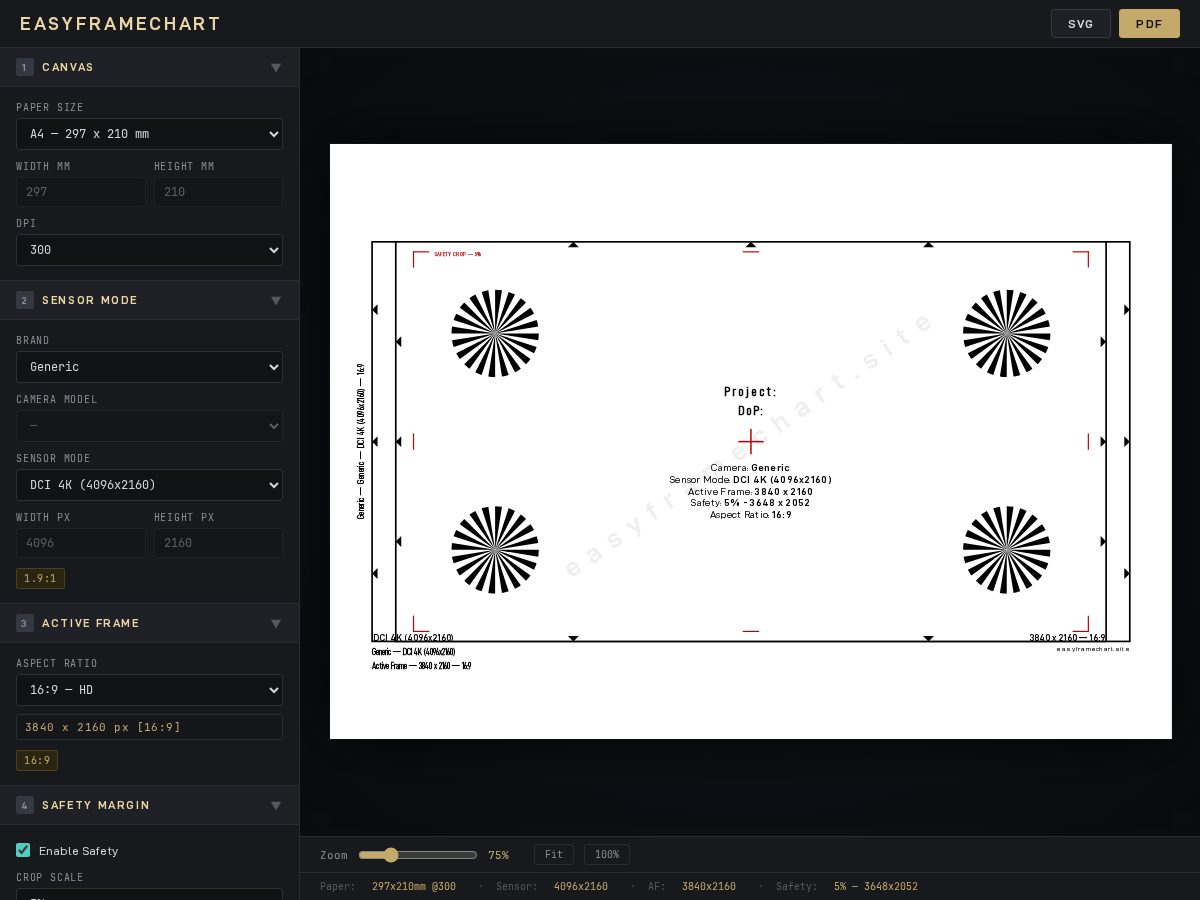
Task: Click the status bar Sensor 4096x2160 value
Action: click(581, 887)
